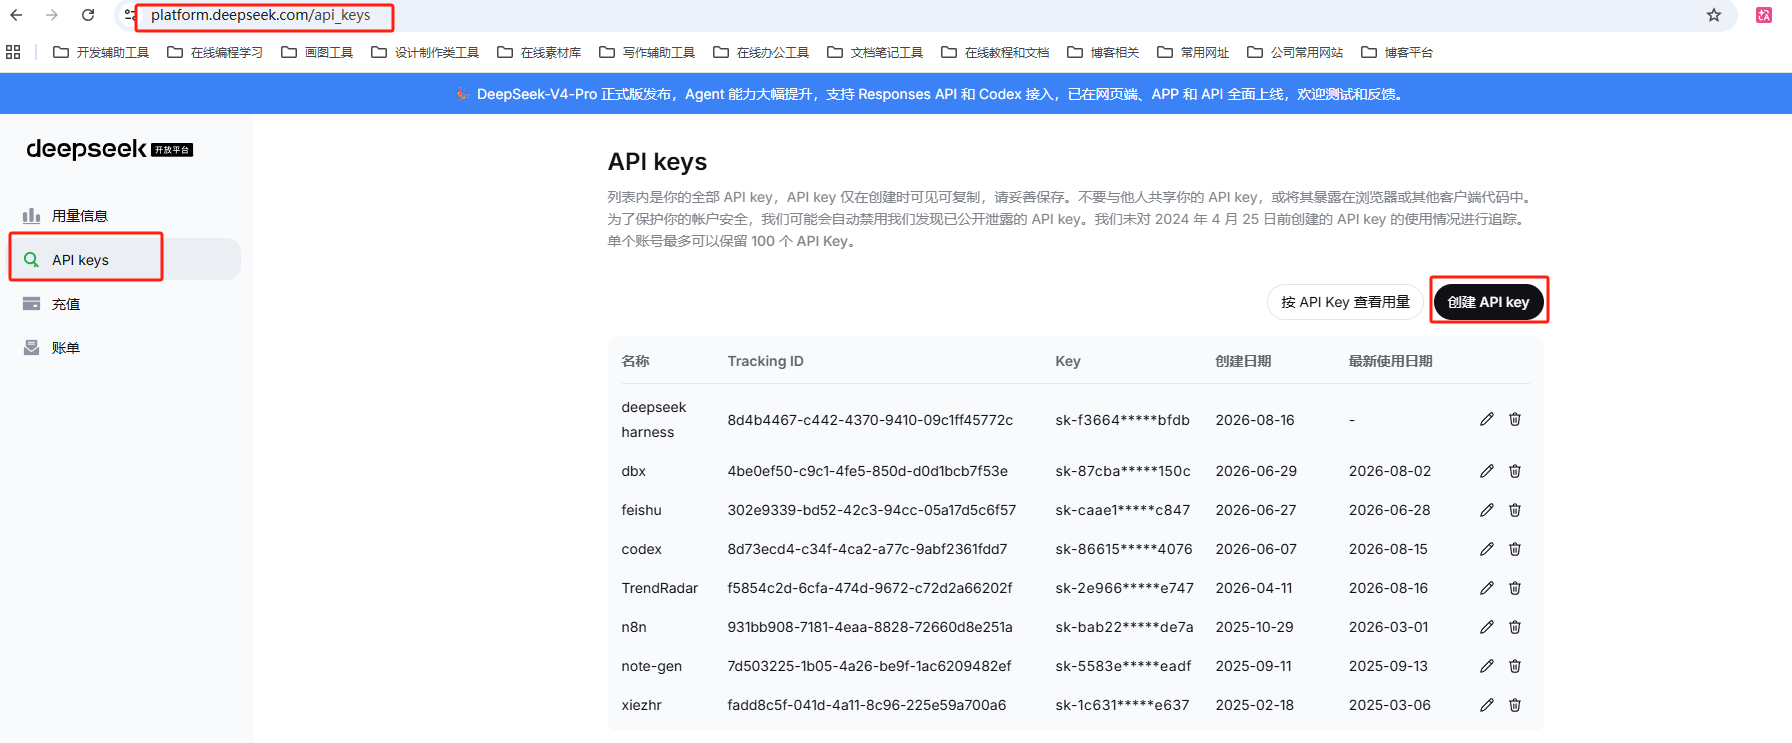Open 账单 in the sidebar
This screenshot has width=1792, height=743.
tap(125, 348)
